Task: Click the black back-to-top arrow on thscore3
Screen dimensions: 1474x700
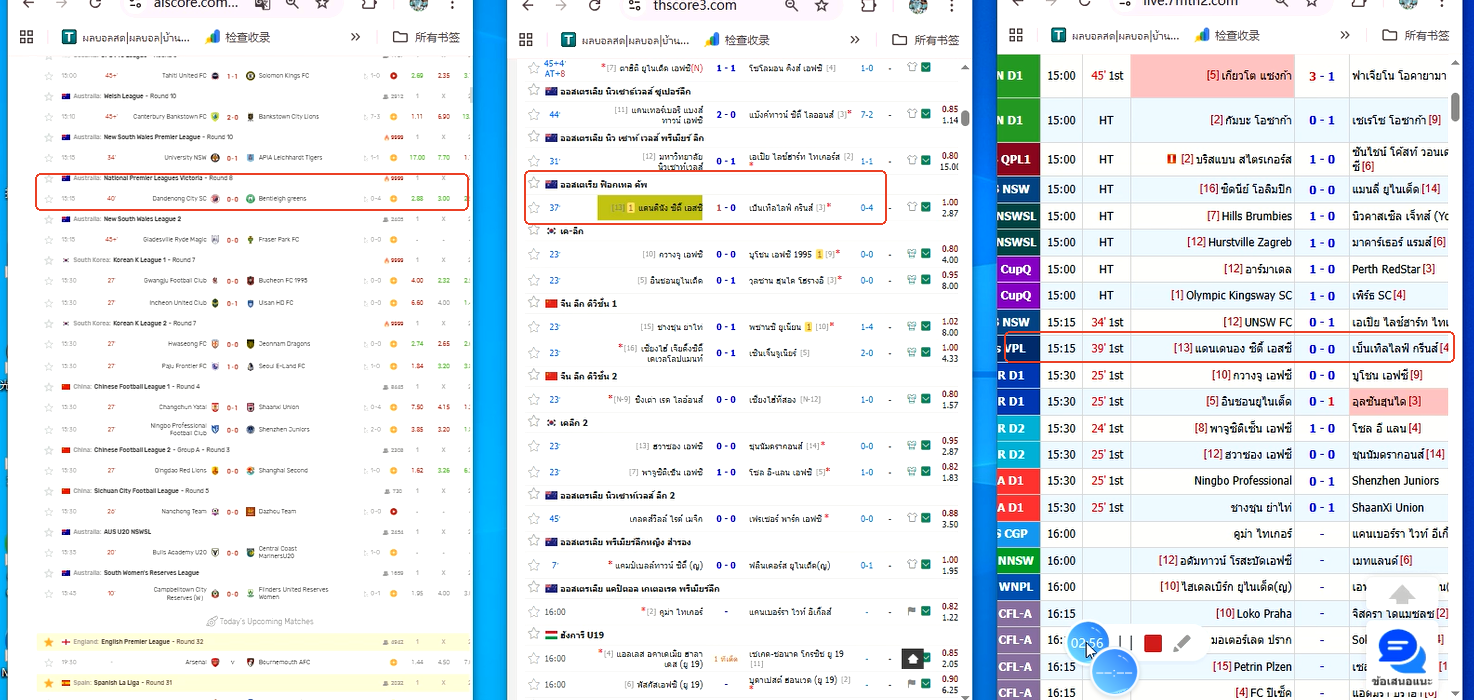Action: click(x=914, y=659)
